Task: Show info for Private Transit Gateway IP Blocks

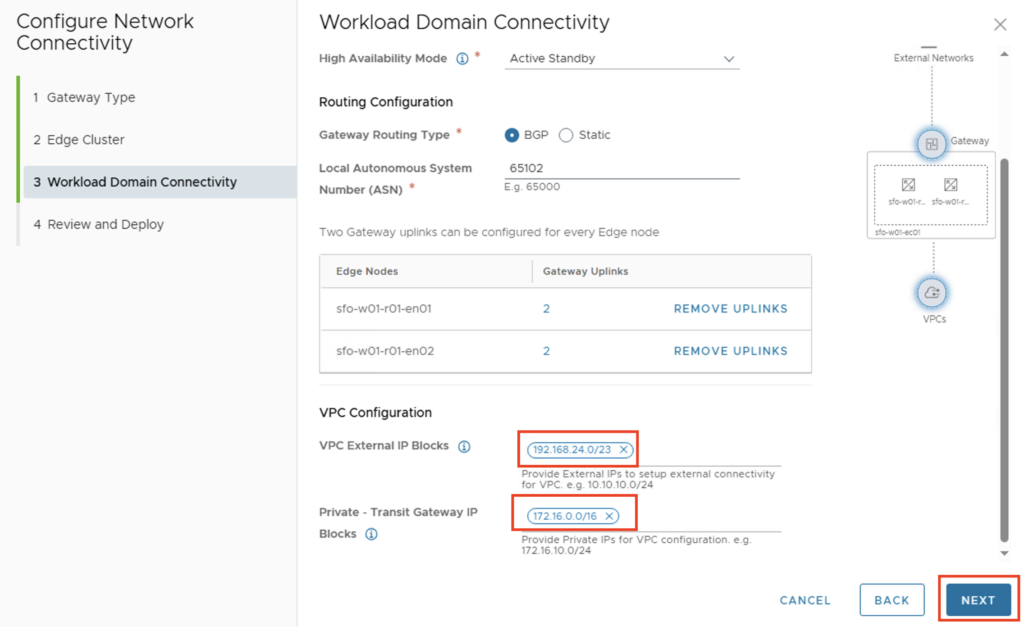Action: click(x=371, y=534)
